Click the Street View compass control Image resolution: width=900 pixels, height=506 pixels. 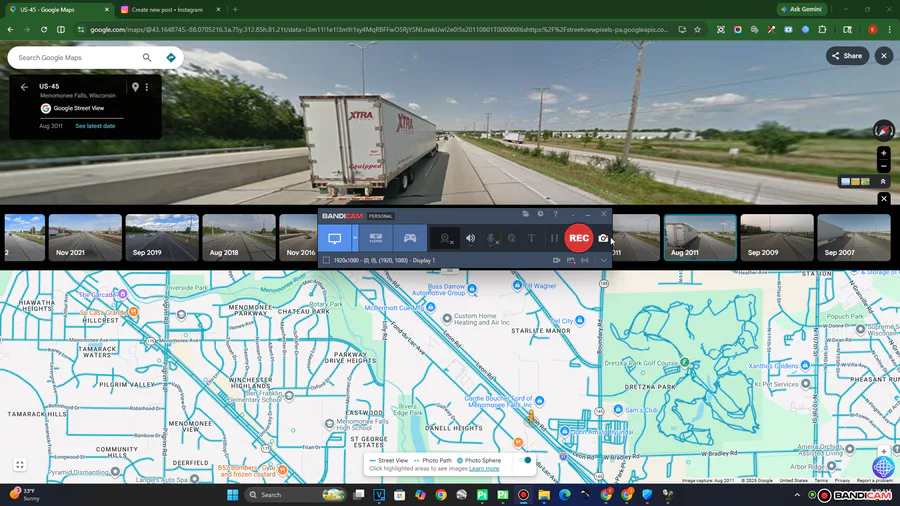pos(884,130)
